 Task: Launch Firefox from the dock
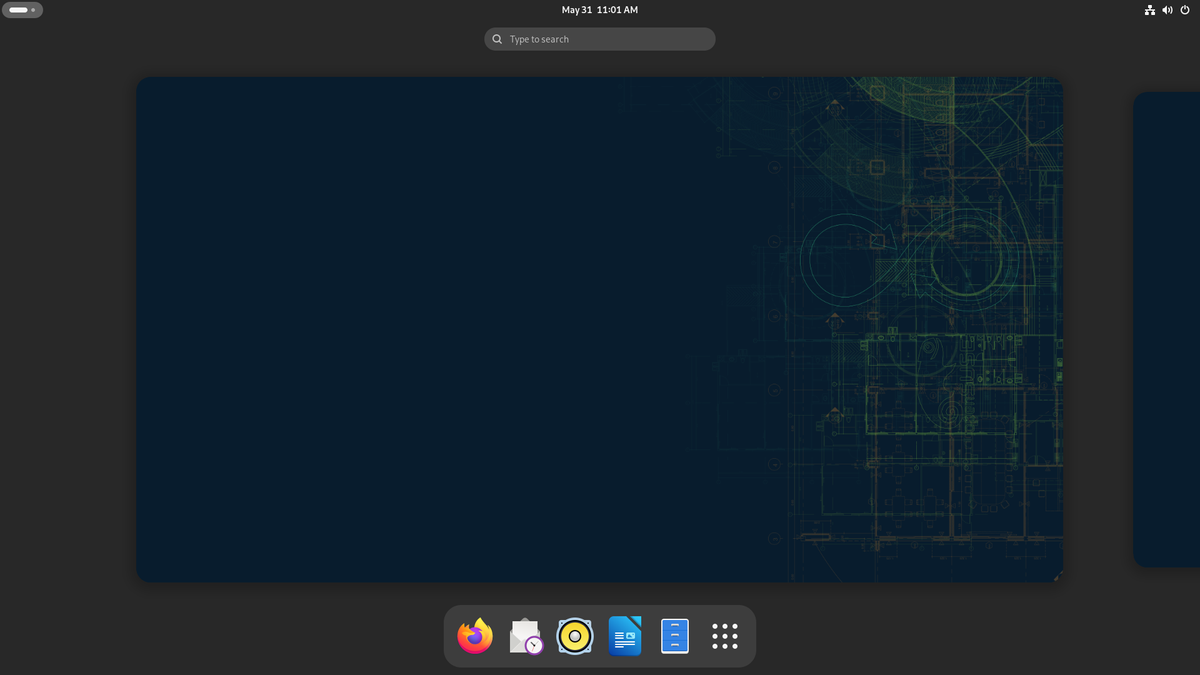pos(474,635)
